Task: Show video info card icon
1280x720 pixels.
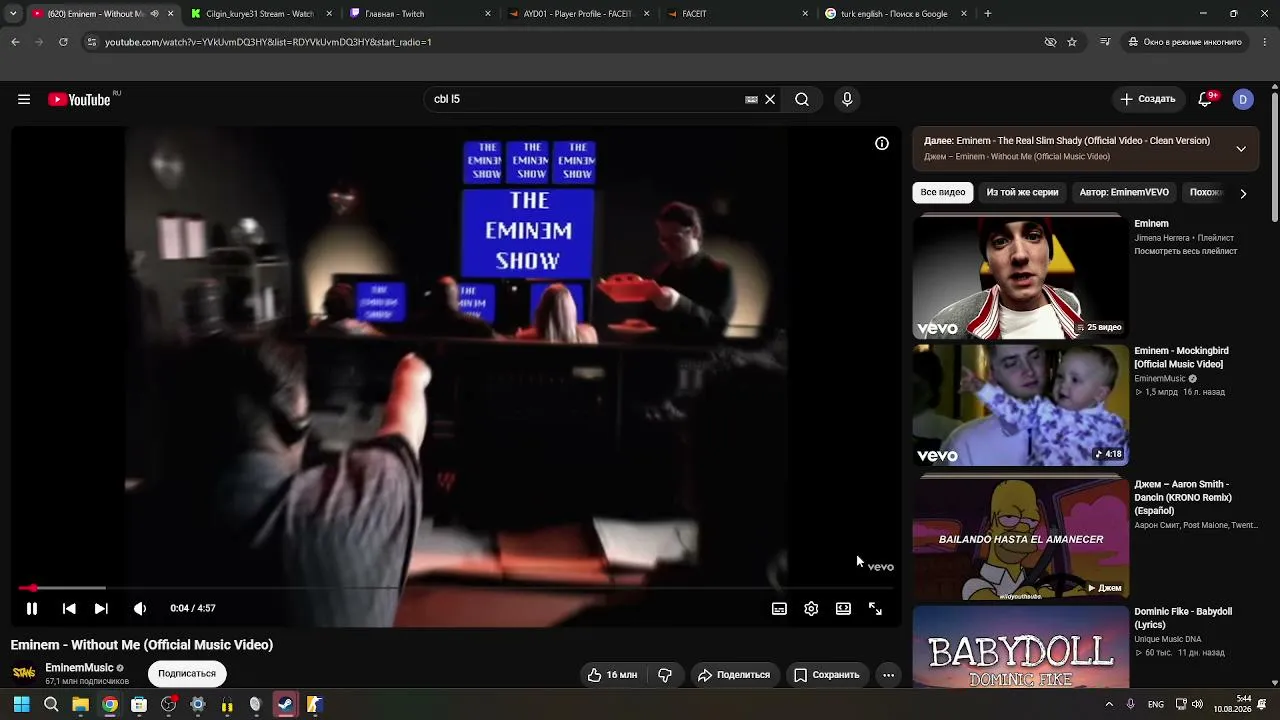Action: point(882,143)
